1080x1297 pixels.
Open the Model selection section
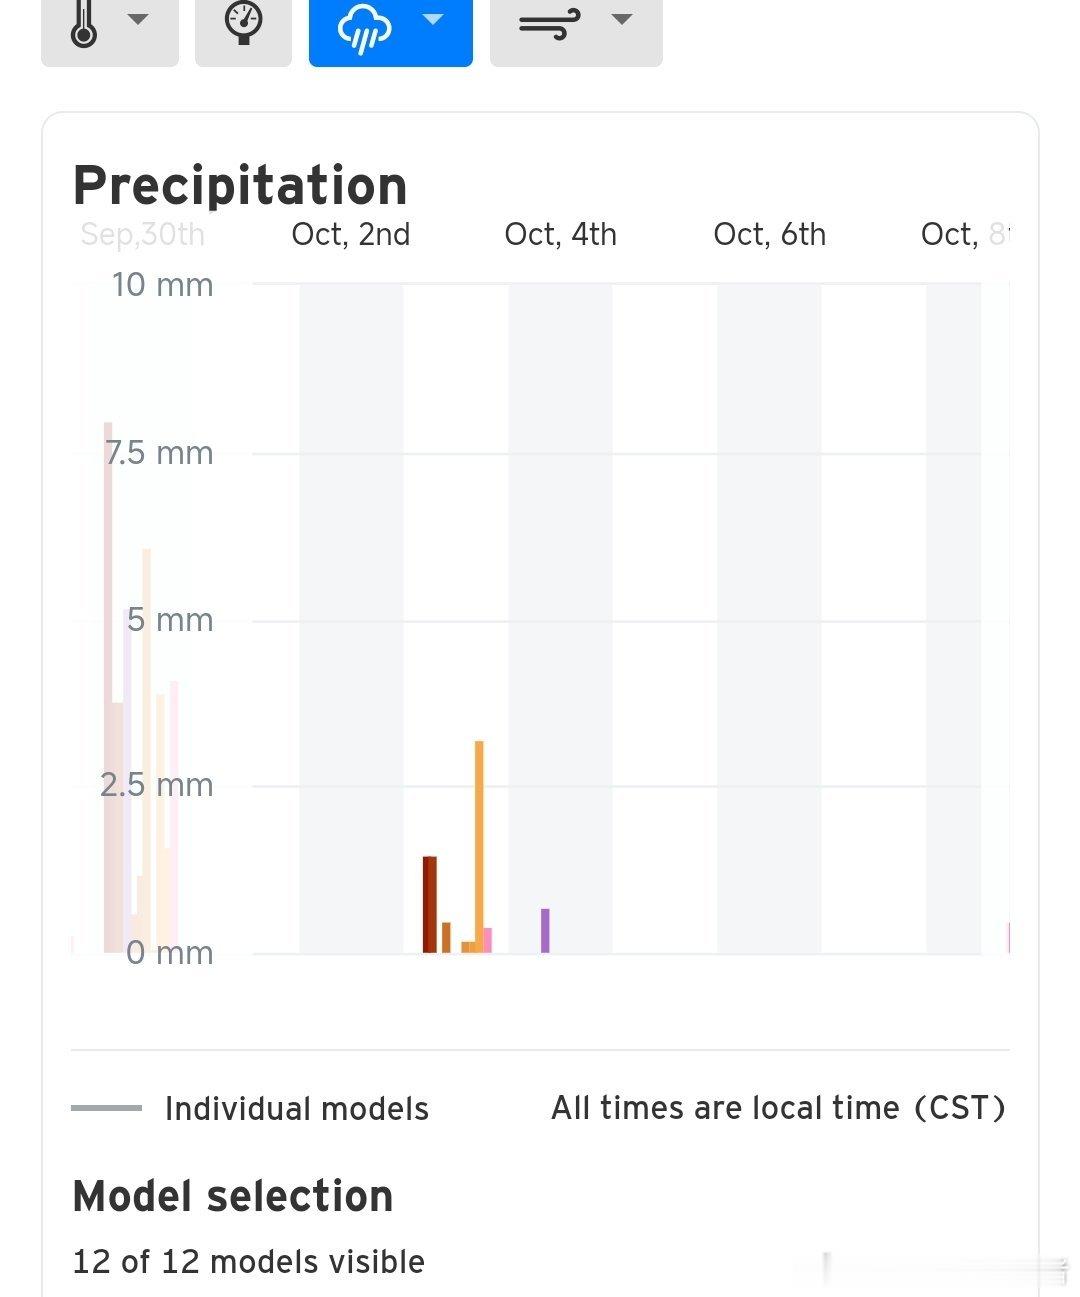coord(233,1196)
